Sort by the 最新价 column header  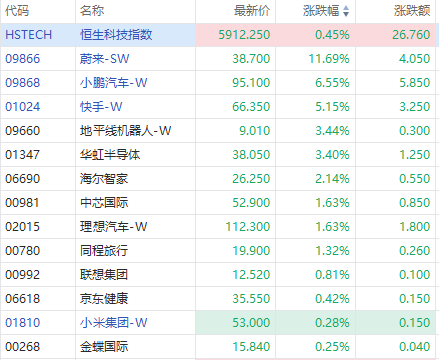point(252,11)
